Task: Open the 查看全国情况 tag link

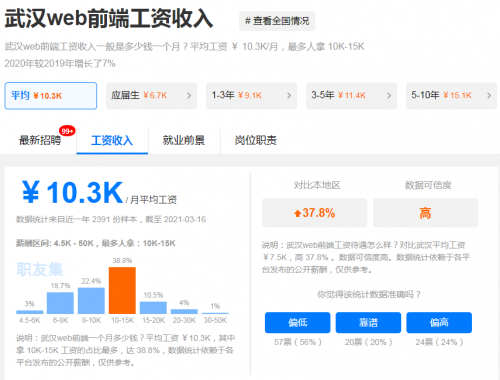Action: pyautogui.click(x=277, y=21)
